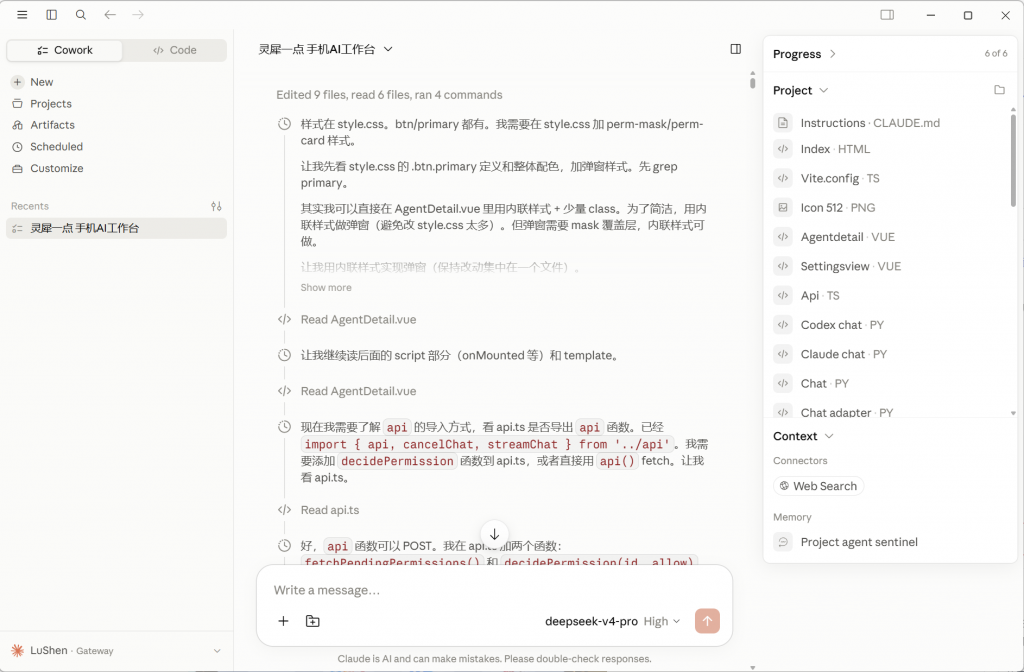
Task: Open Agentdetail VUE file
Action: pos(848,237)
